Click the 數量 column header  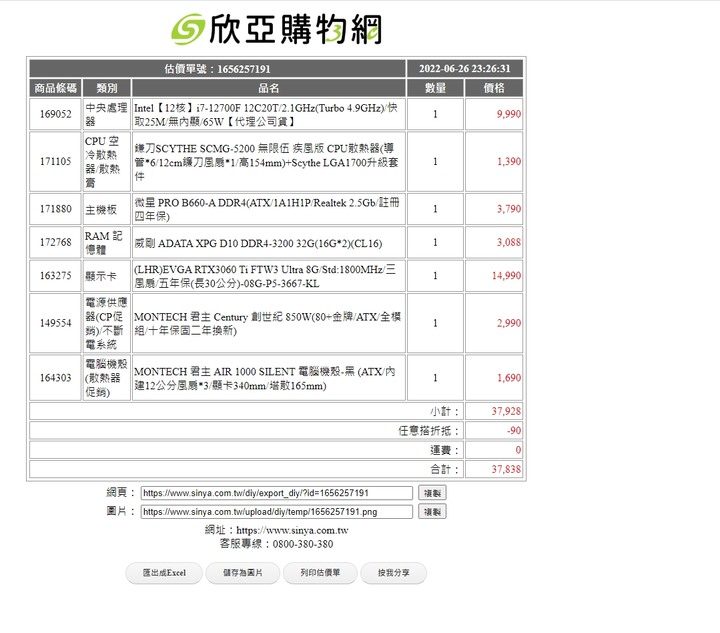[x=435, y=88]
